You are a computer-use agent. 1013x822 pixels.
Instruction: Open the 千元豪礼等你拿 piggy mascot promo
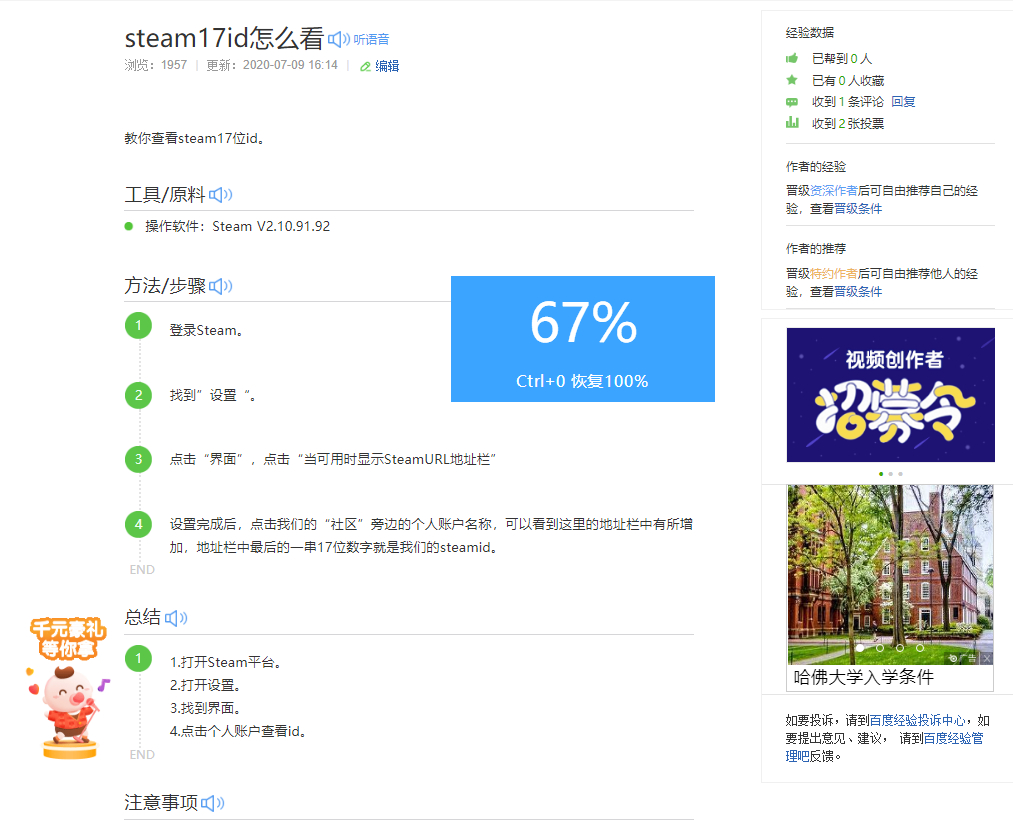68,688
